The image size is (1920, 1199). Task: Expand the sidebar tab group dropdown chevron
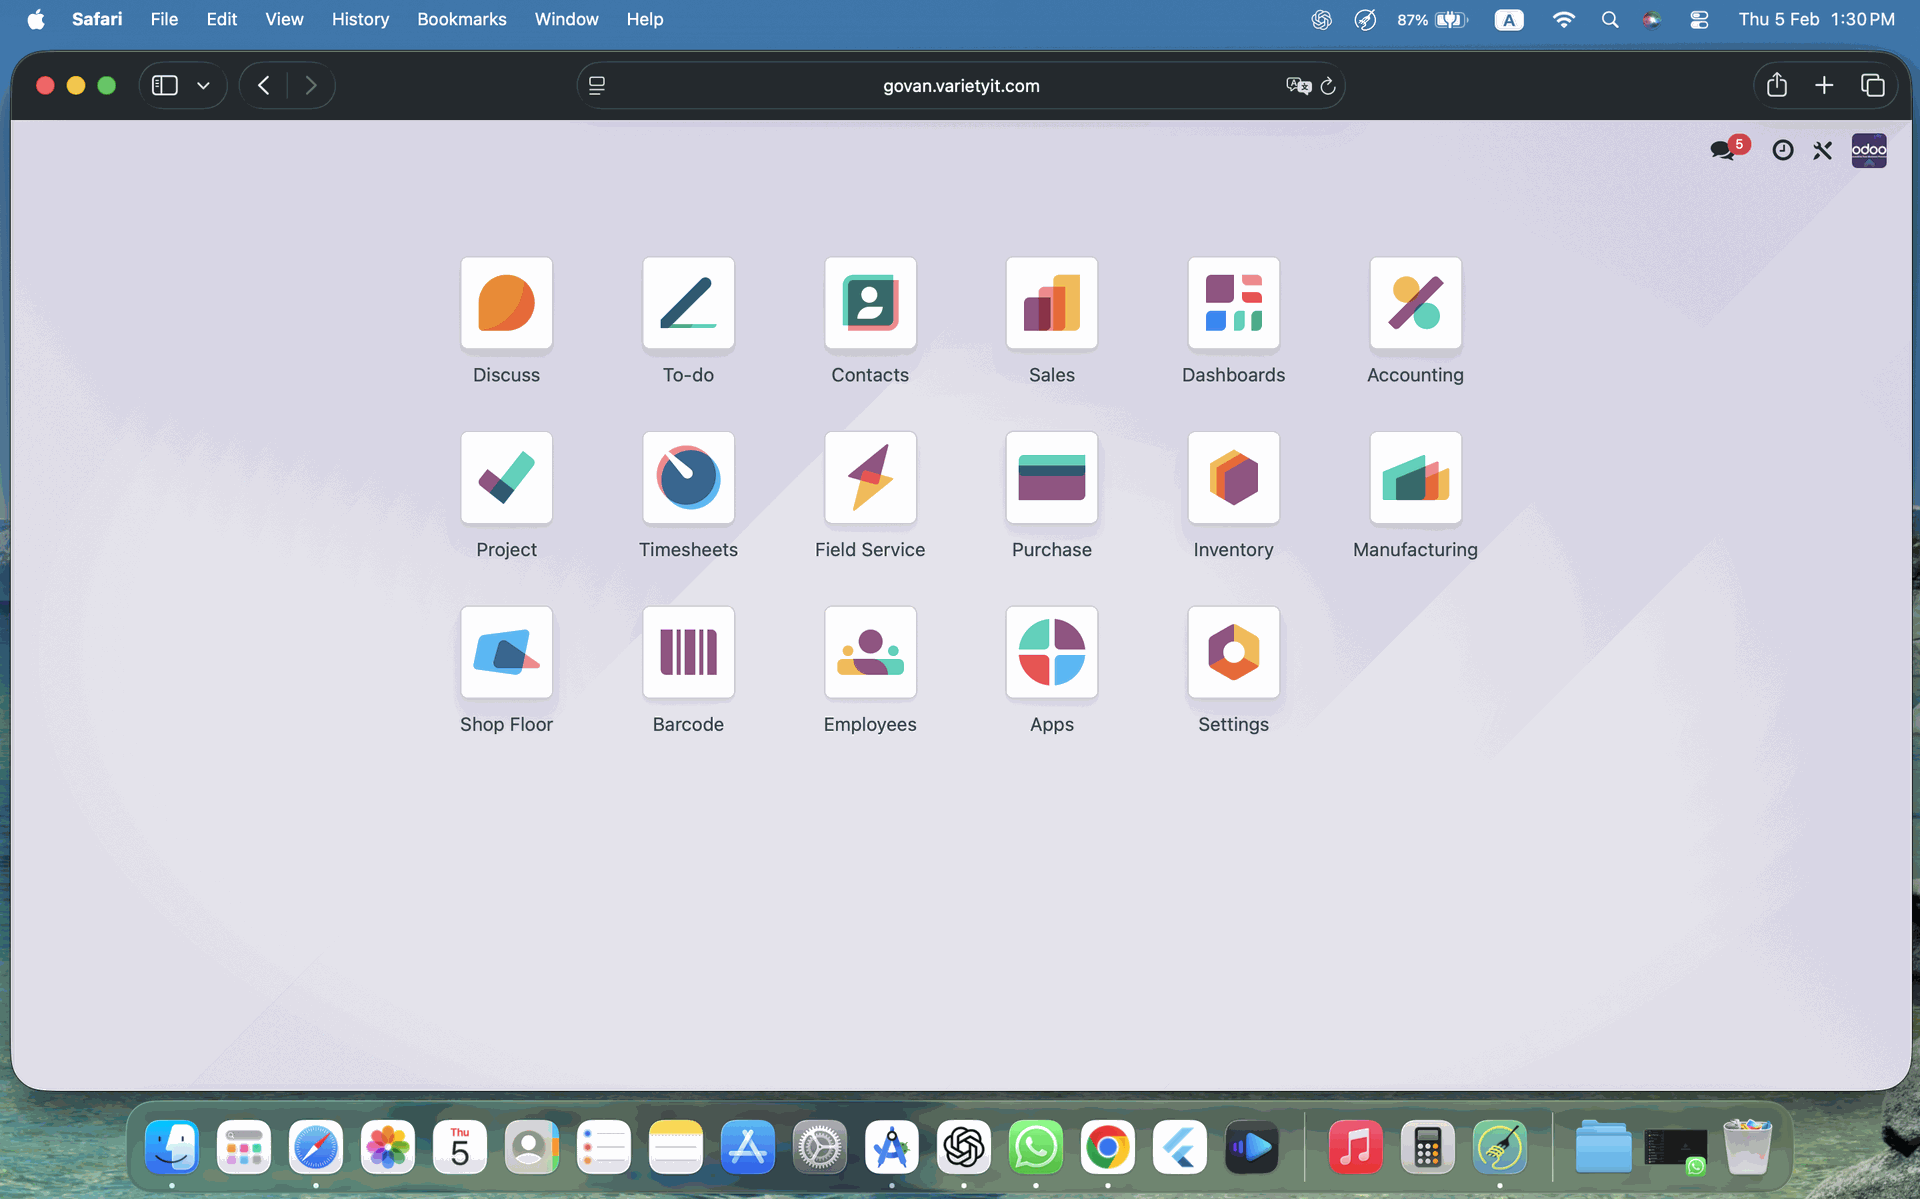click(x=204, y=86)
